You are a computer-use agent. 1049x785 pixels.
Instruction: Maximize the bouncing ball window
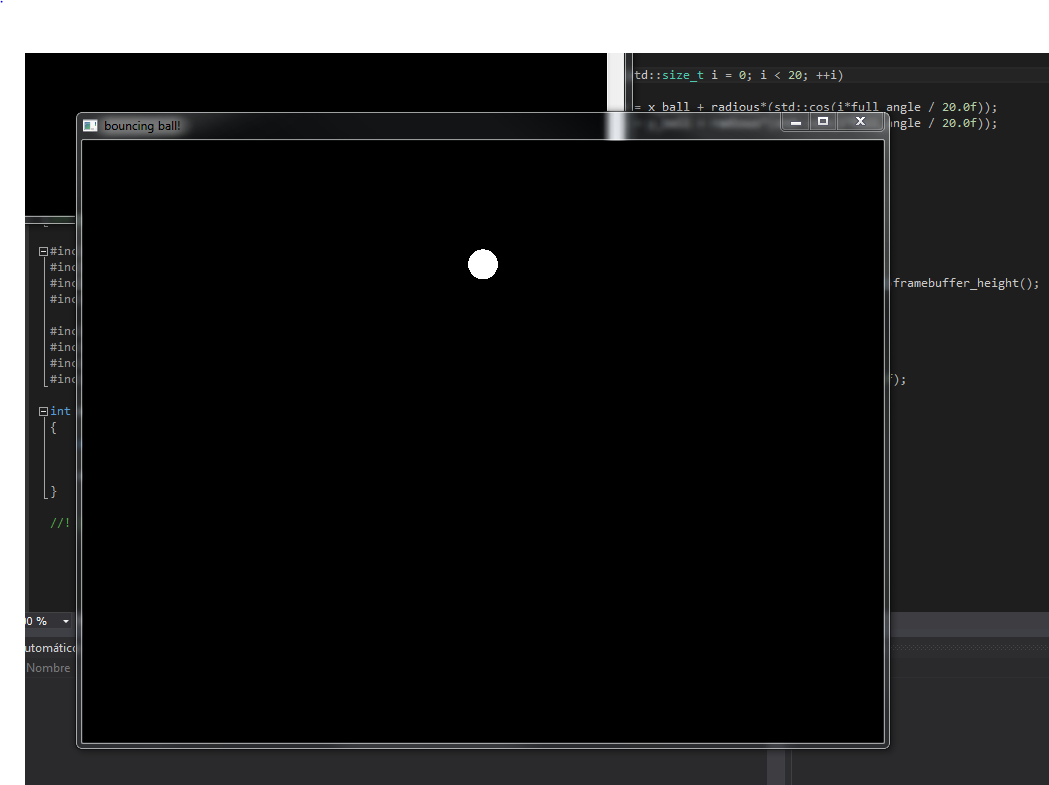pyautogui.click(x=823, y=122)
